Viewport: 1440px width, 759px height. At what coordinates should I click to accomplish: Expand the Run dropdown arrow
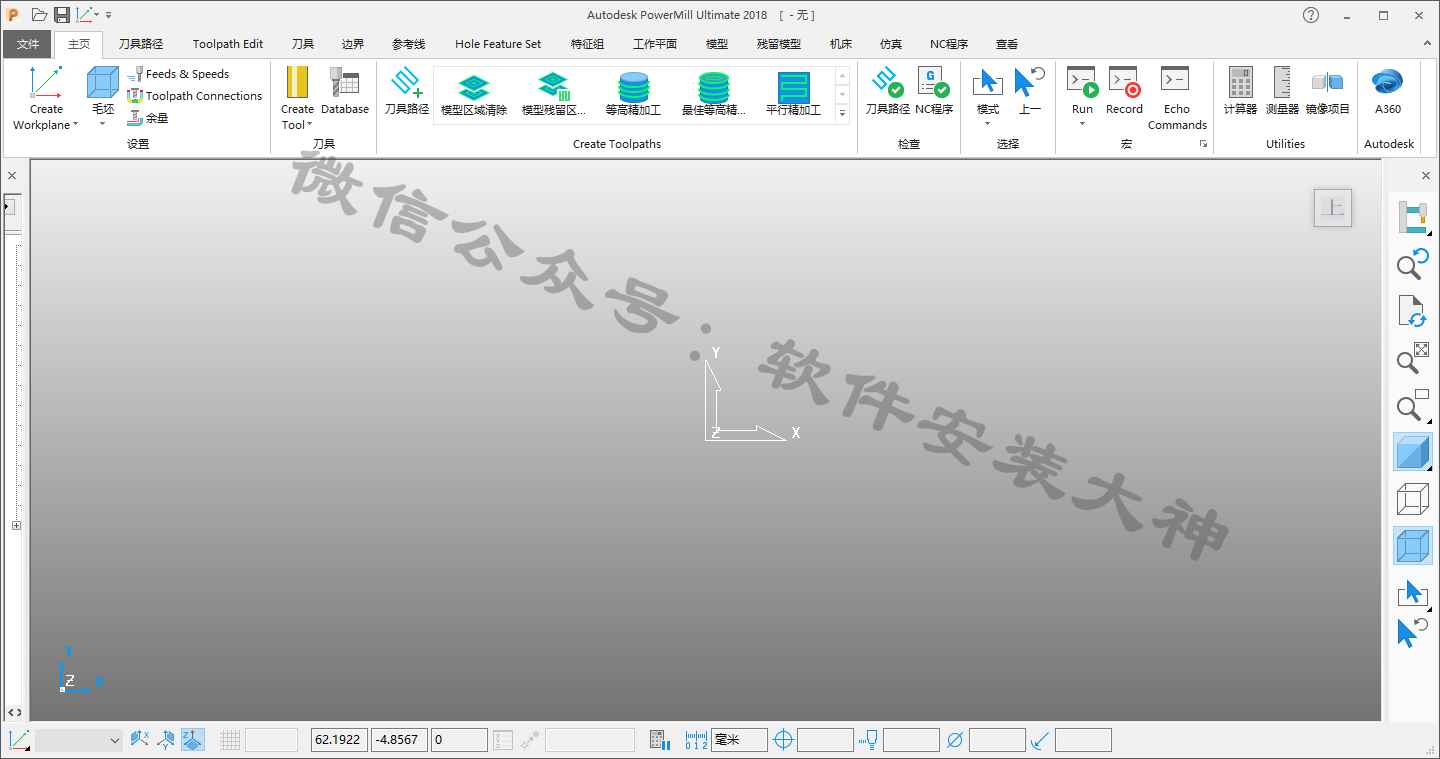point(1082,124)
